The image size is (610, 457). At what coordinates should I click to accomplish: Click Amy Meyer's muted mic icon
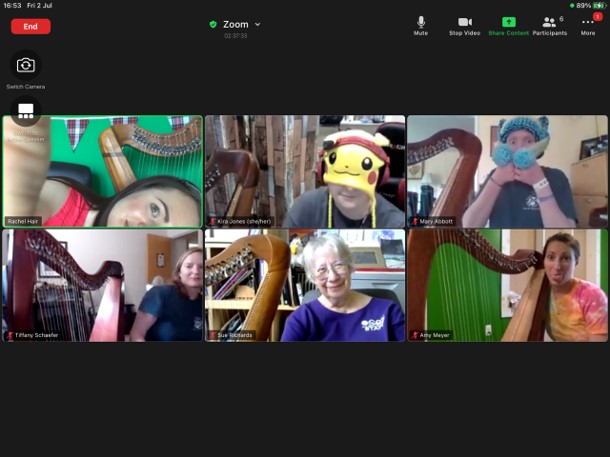pos(414,336)
